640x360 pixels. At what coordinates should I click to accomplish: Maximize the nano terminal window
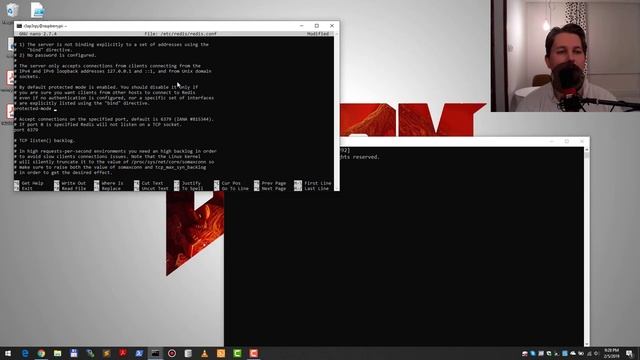317,26
